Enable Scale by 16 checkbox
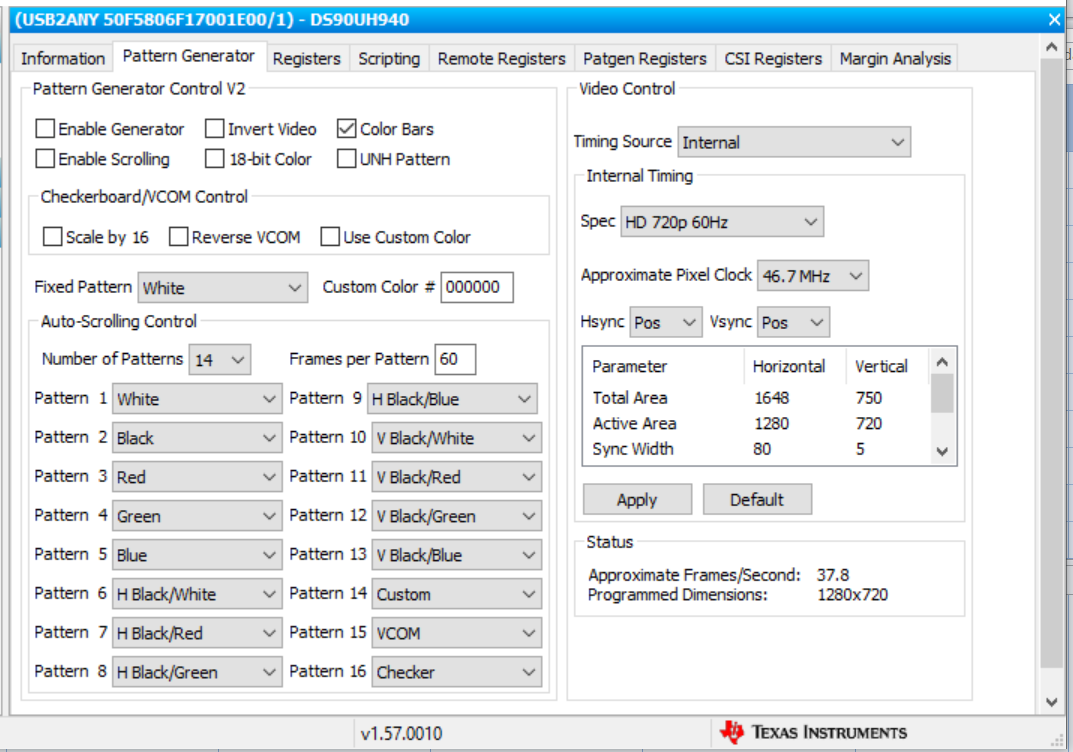This screenshot has height=752, width=1073. (x=52, y=237)
